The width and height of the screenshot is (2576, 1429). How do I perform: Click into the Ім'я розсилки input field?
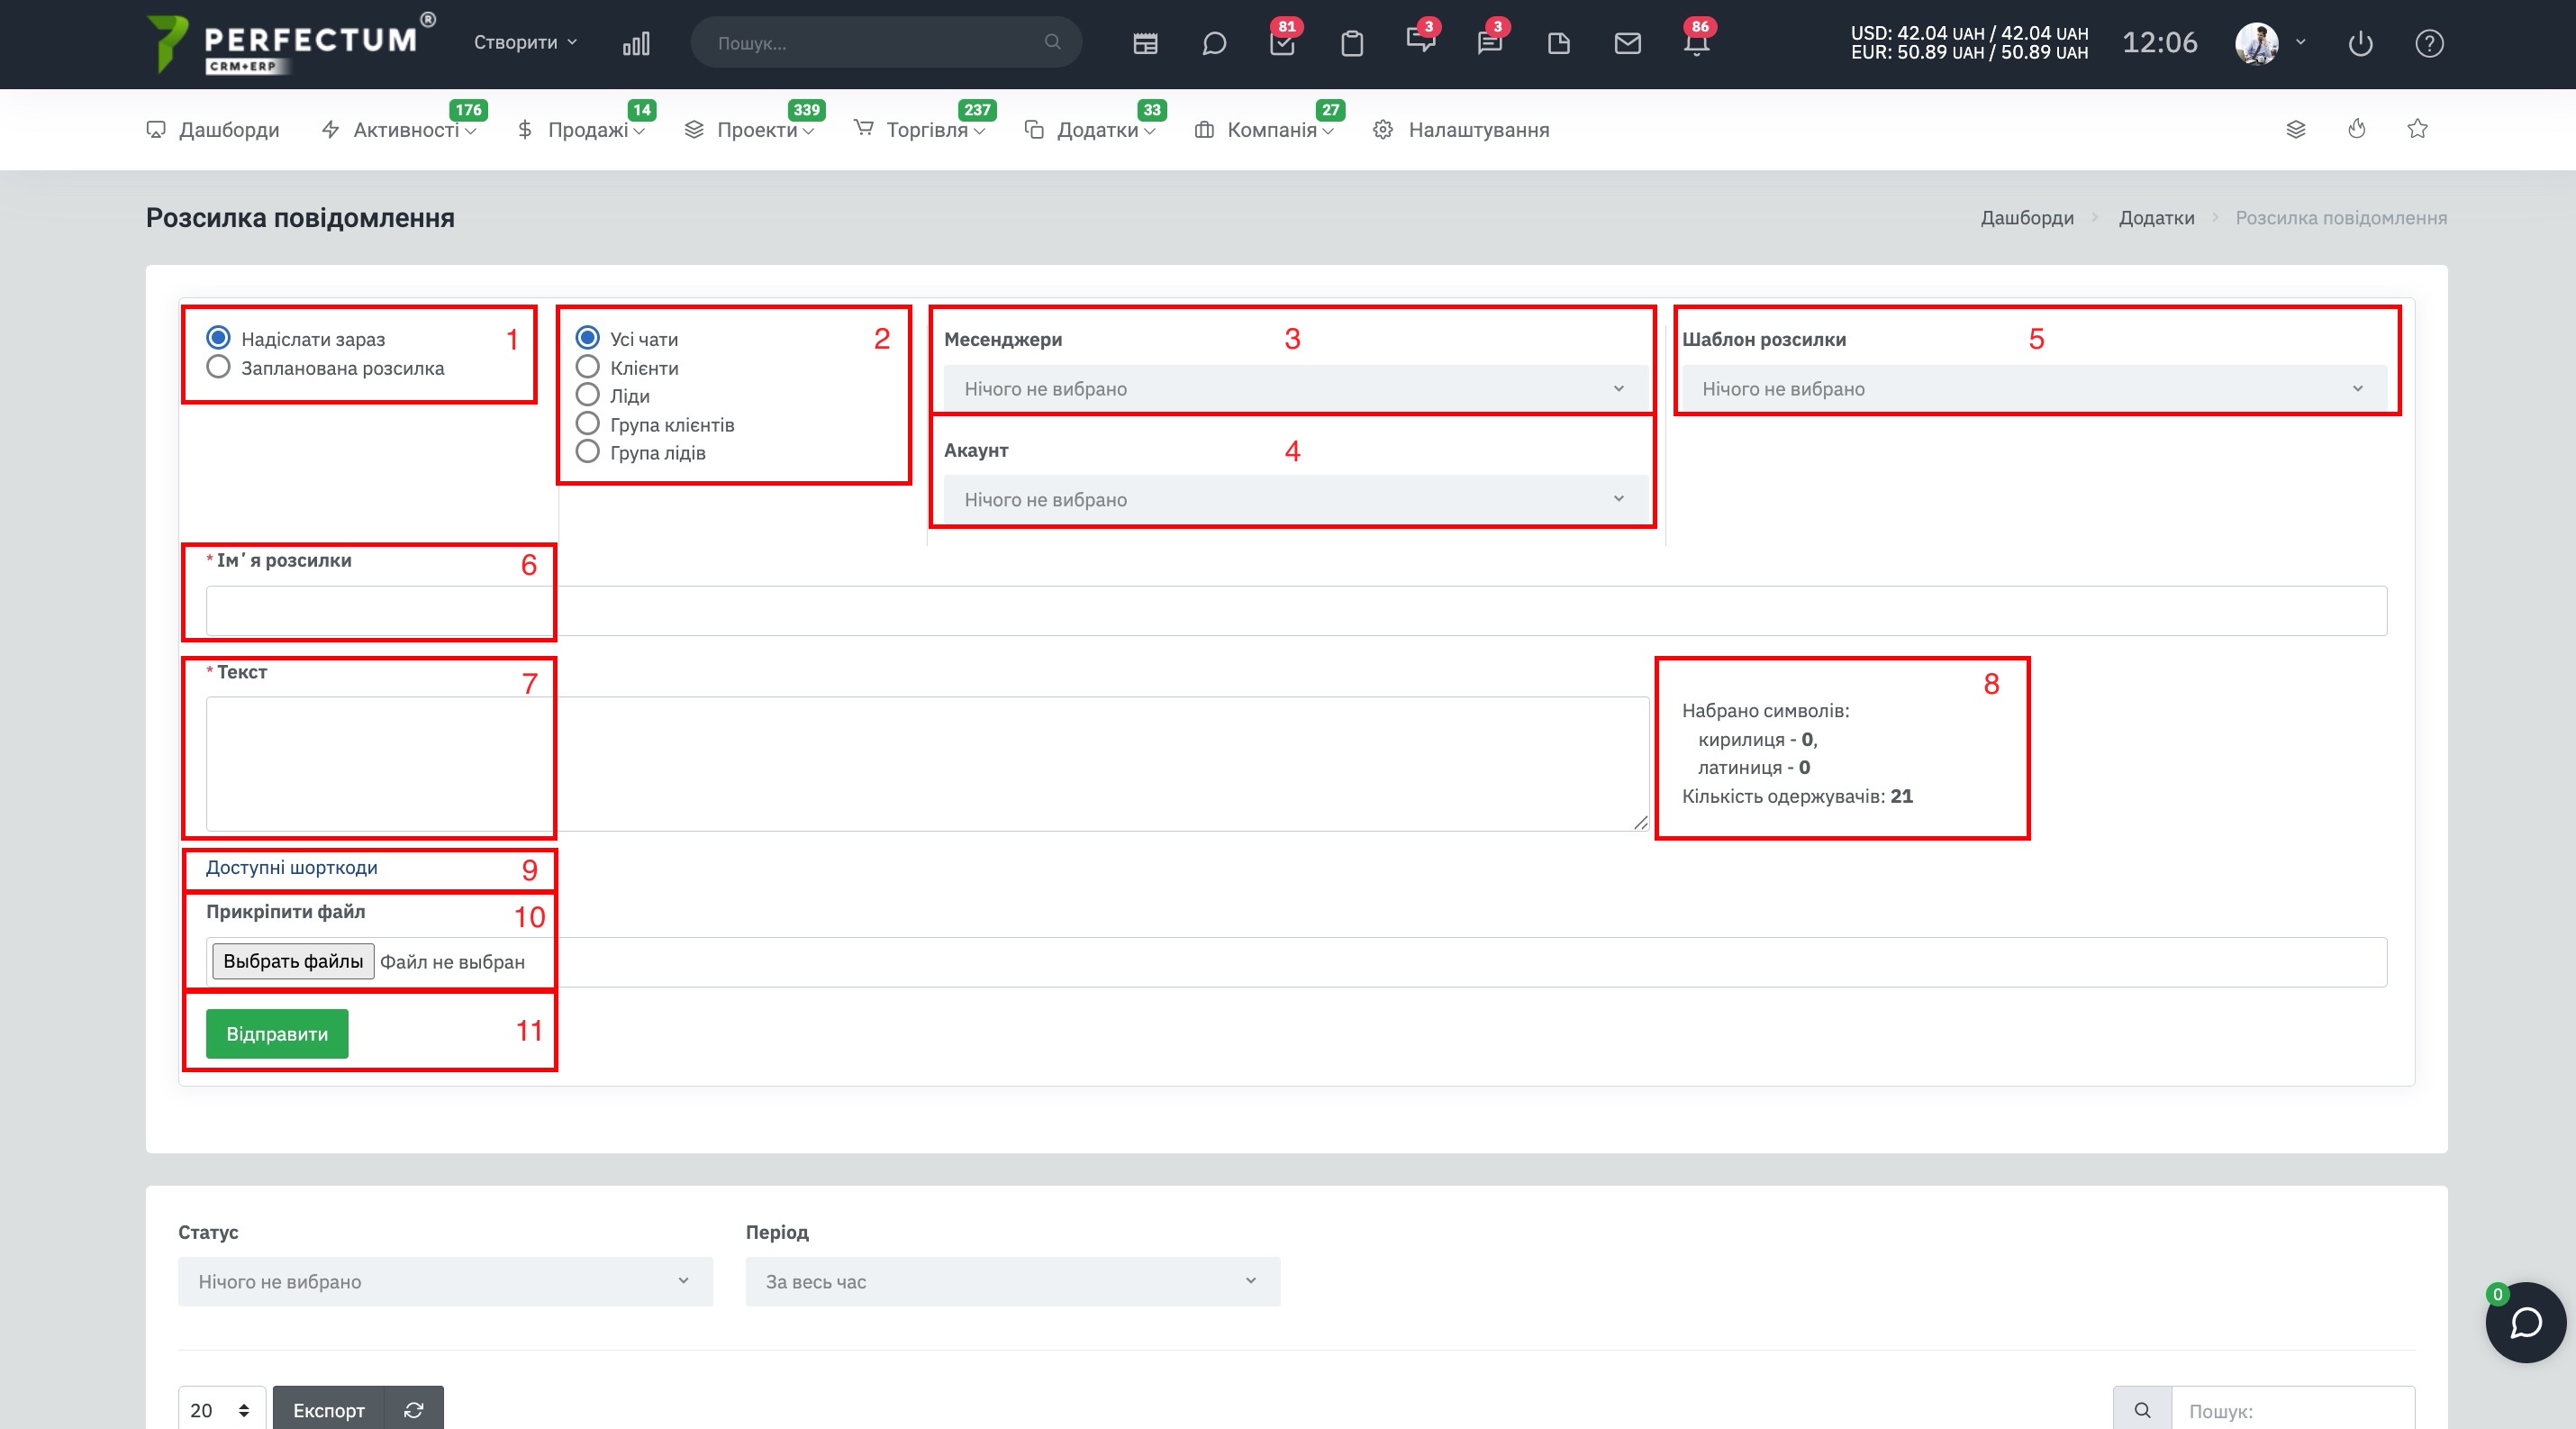pos(1296,610)
